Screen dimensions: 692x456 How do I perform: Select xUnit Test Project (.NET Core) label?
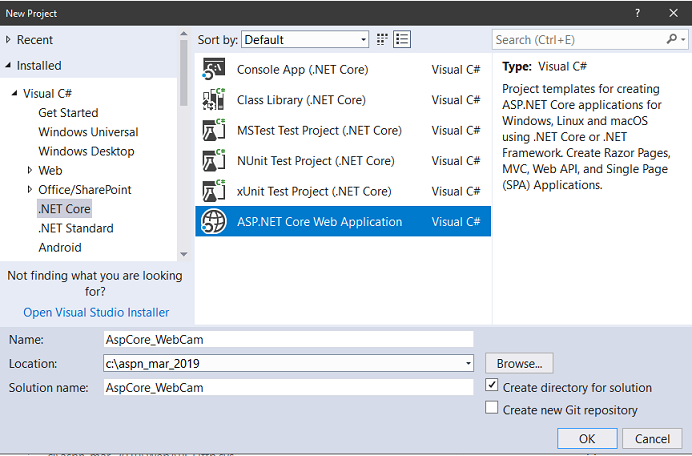pyautogui.click(x=314, y=192)
